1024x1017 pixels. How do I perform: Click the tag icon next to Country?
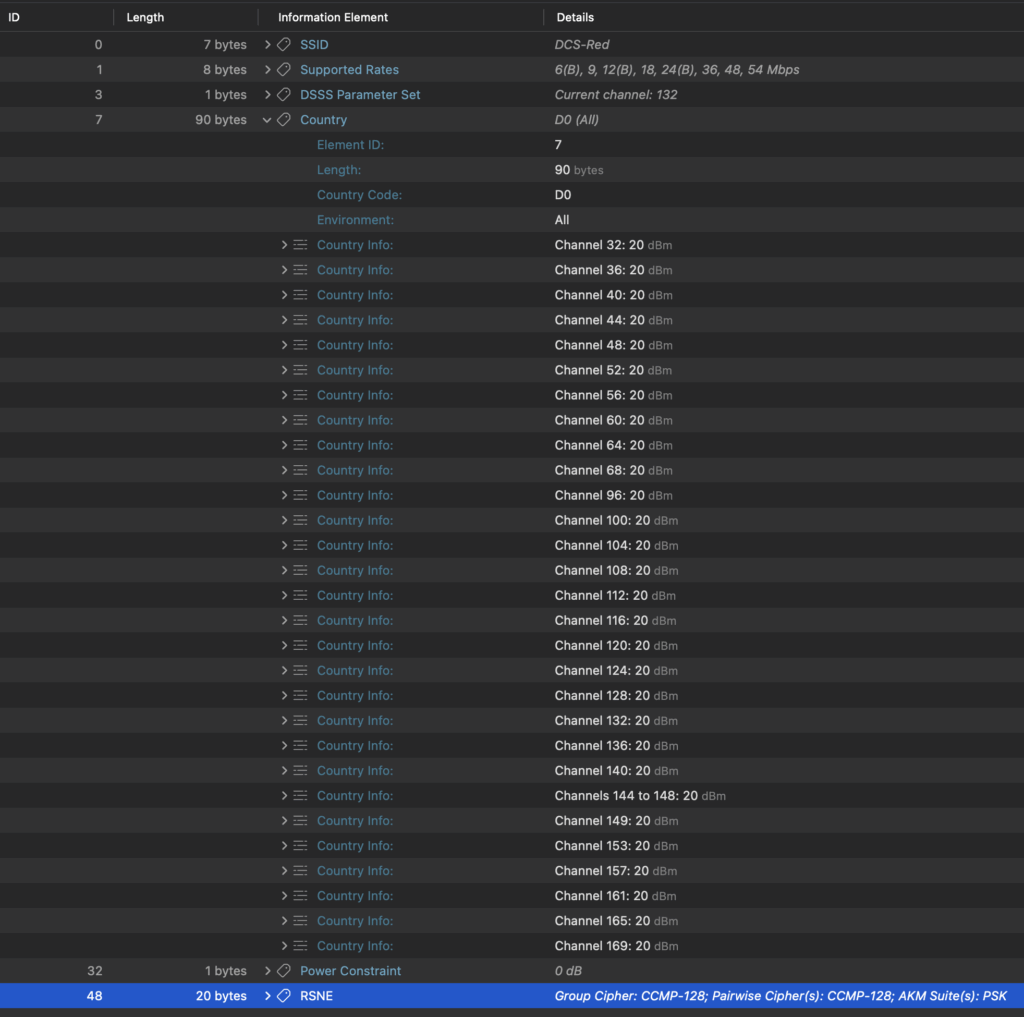point(284,120)
